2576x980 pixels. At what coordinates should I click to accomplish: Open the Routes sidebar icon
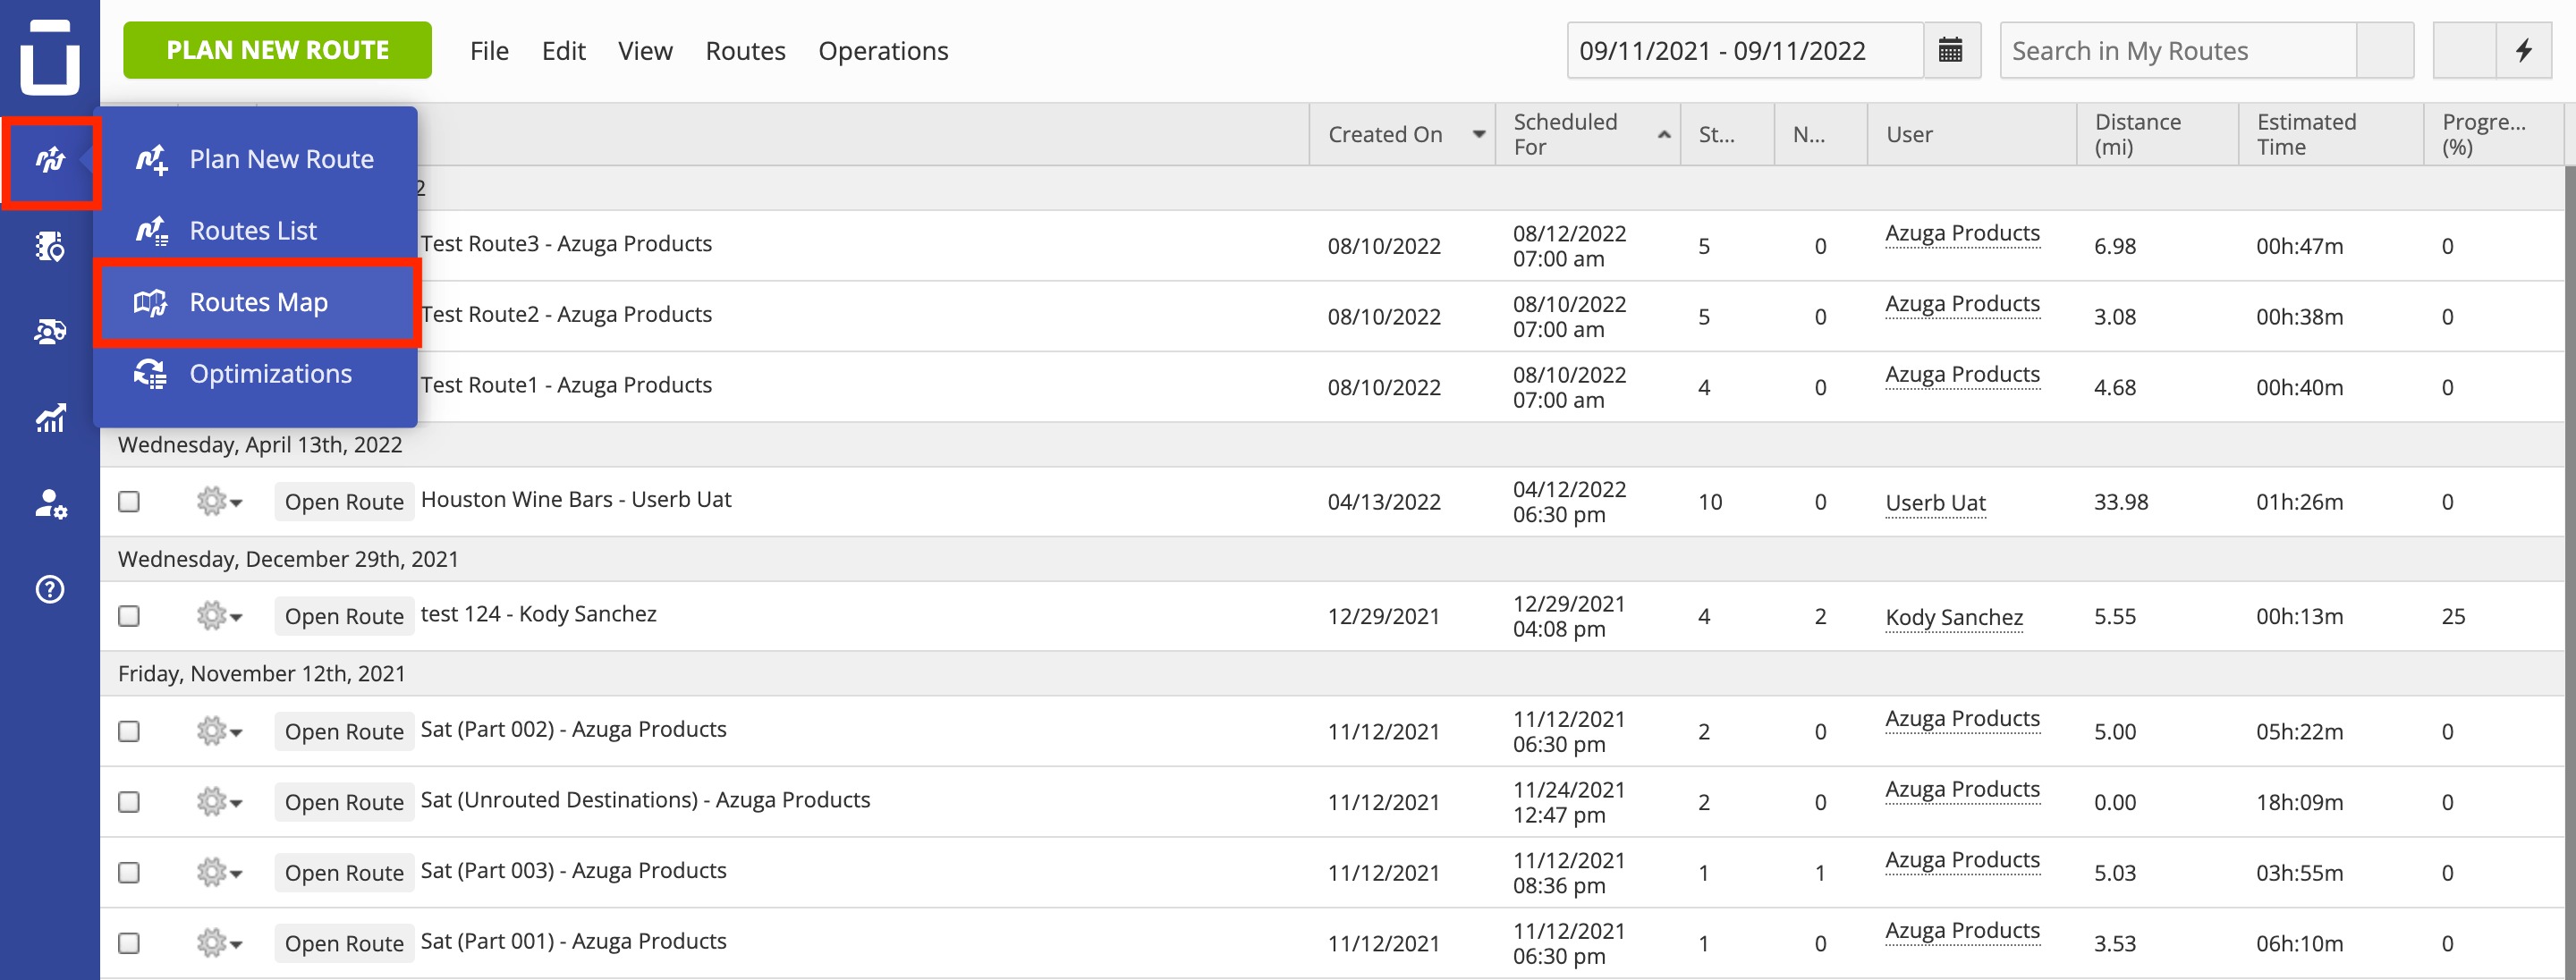50,161
